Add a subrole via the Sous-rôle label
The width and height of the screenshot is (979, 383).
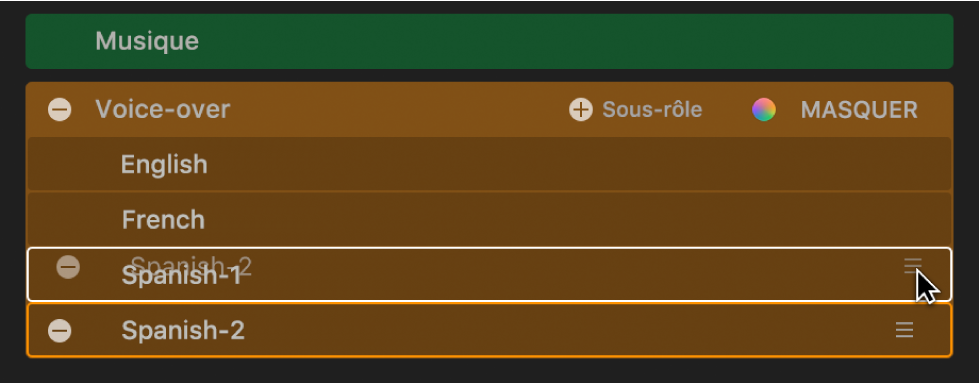pyautogui.click(x=652, y=110)
